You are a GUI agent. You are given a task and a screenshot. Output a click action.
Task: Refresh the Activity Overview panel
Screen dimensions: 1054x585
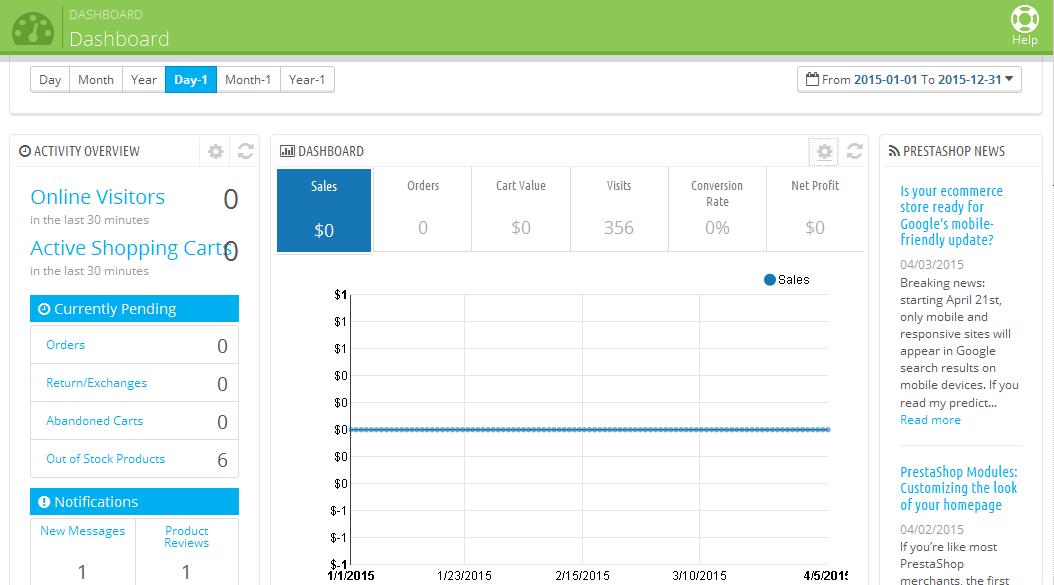245,151
